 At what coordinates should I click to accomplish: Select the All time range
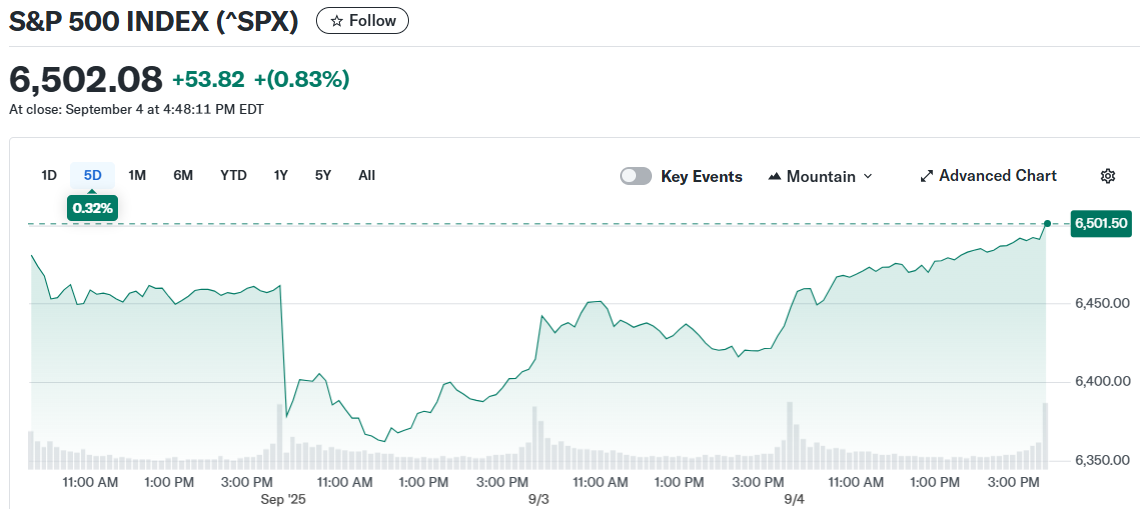pyautogui.click(x=367, y=175)
